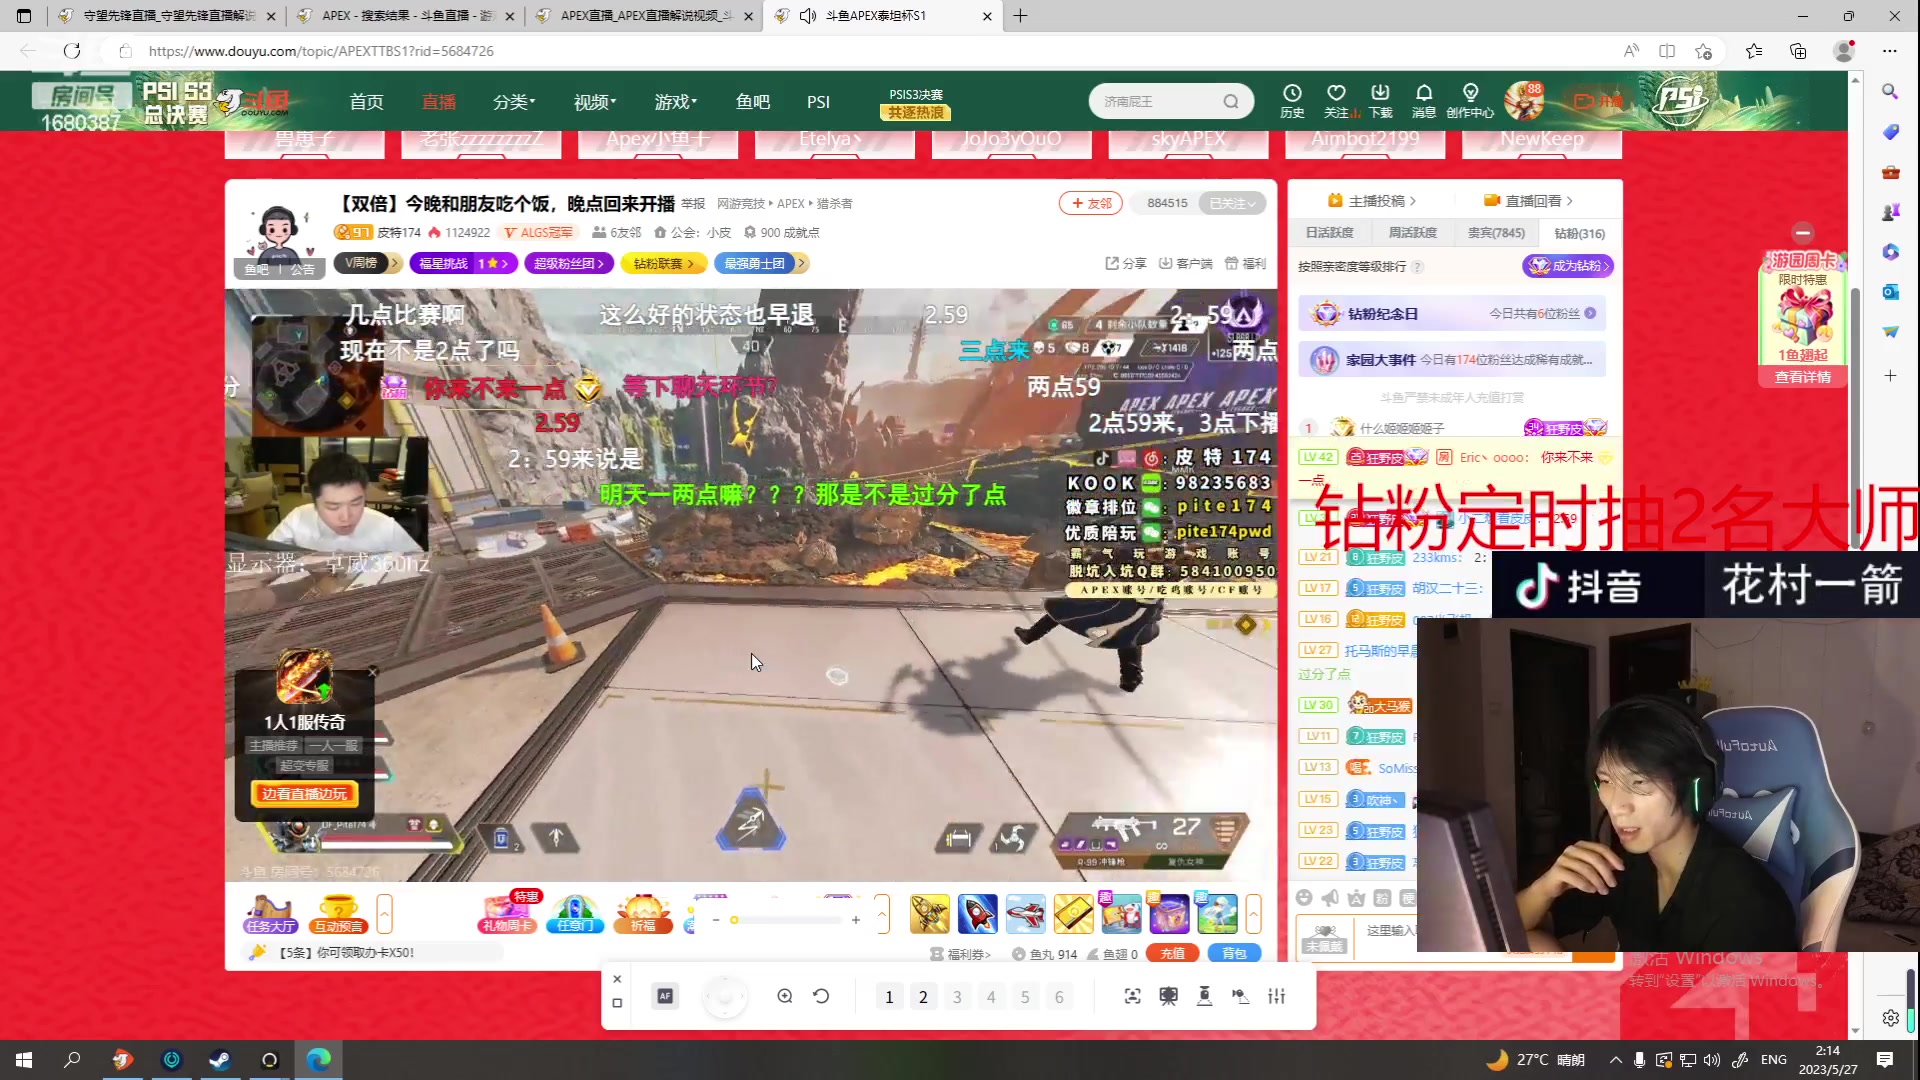Send the gold rocket gift
This screenshot has height=1080, width=1920.
tap(930, 914)
